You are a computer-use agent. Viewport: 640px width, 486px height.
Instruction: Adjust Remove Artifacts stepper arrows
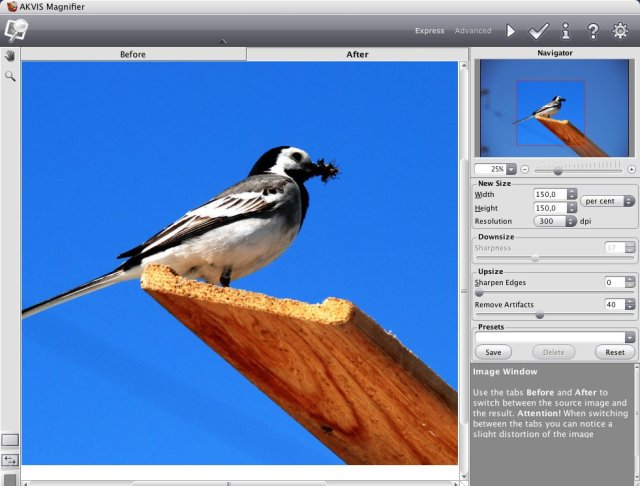630,304
